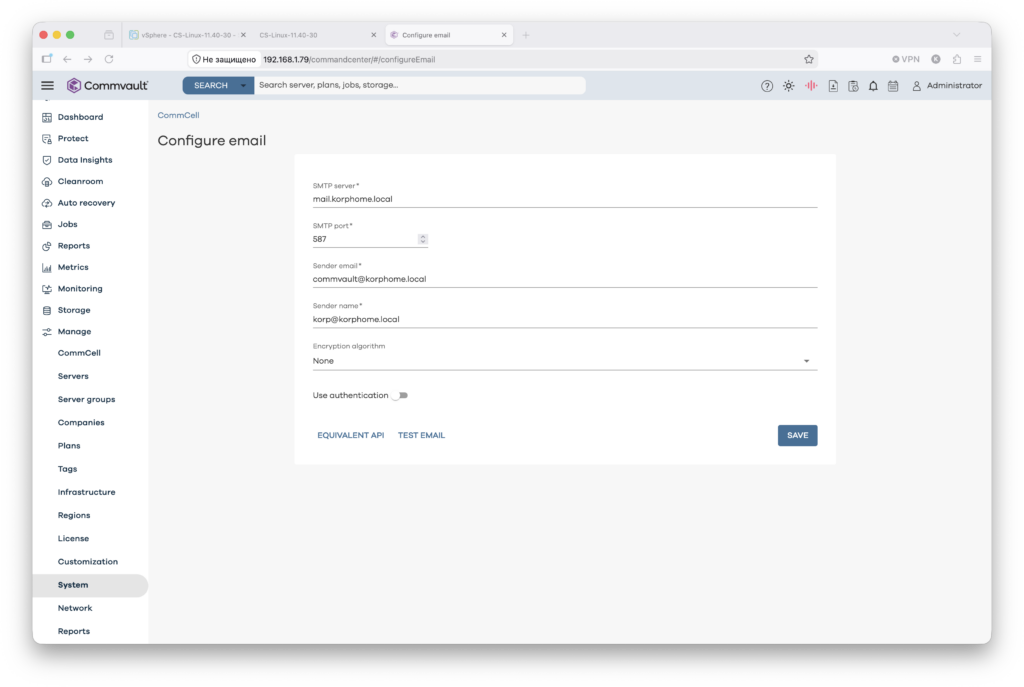Switch theme with the sun icon
Viewport: 1024px width, 687px height.
tap(788, 86)
